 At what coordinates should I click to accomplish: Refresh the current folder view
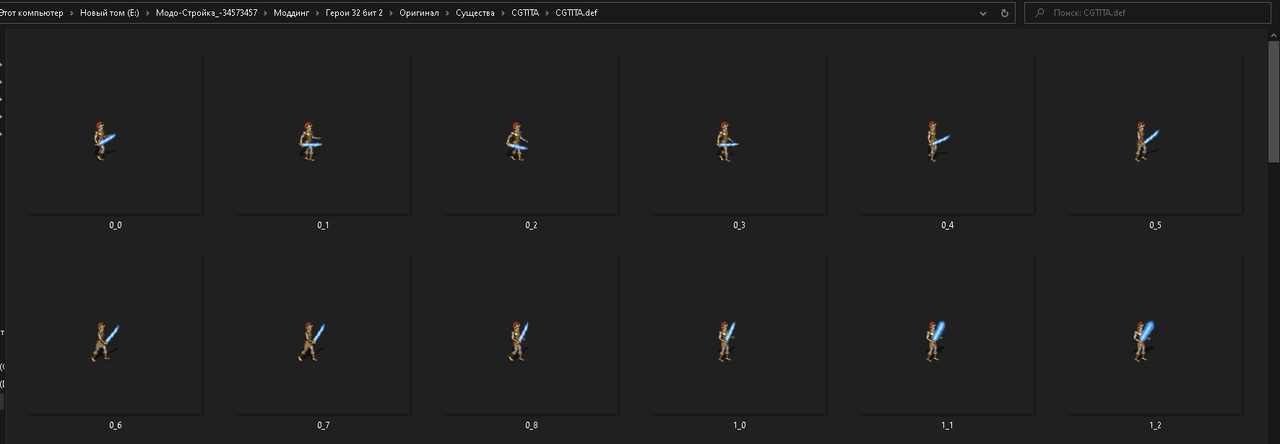(x=1006, y=13)
